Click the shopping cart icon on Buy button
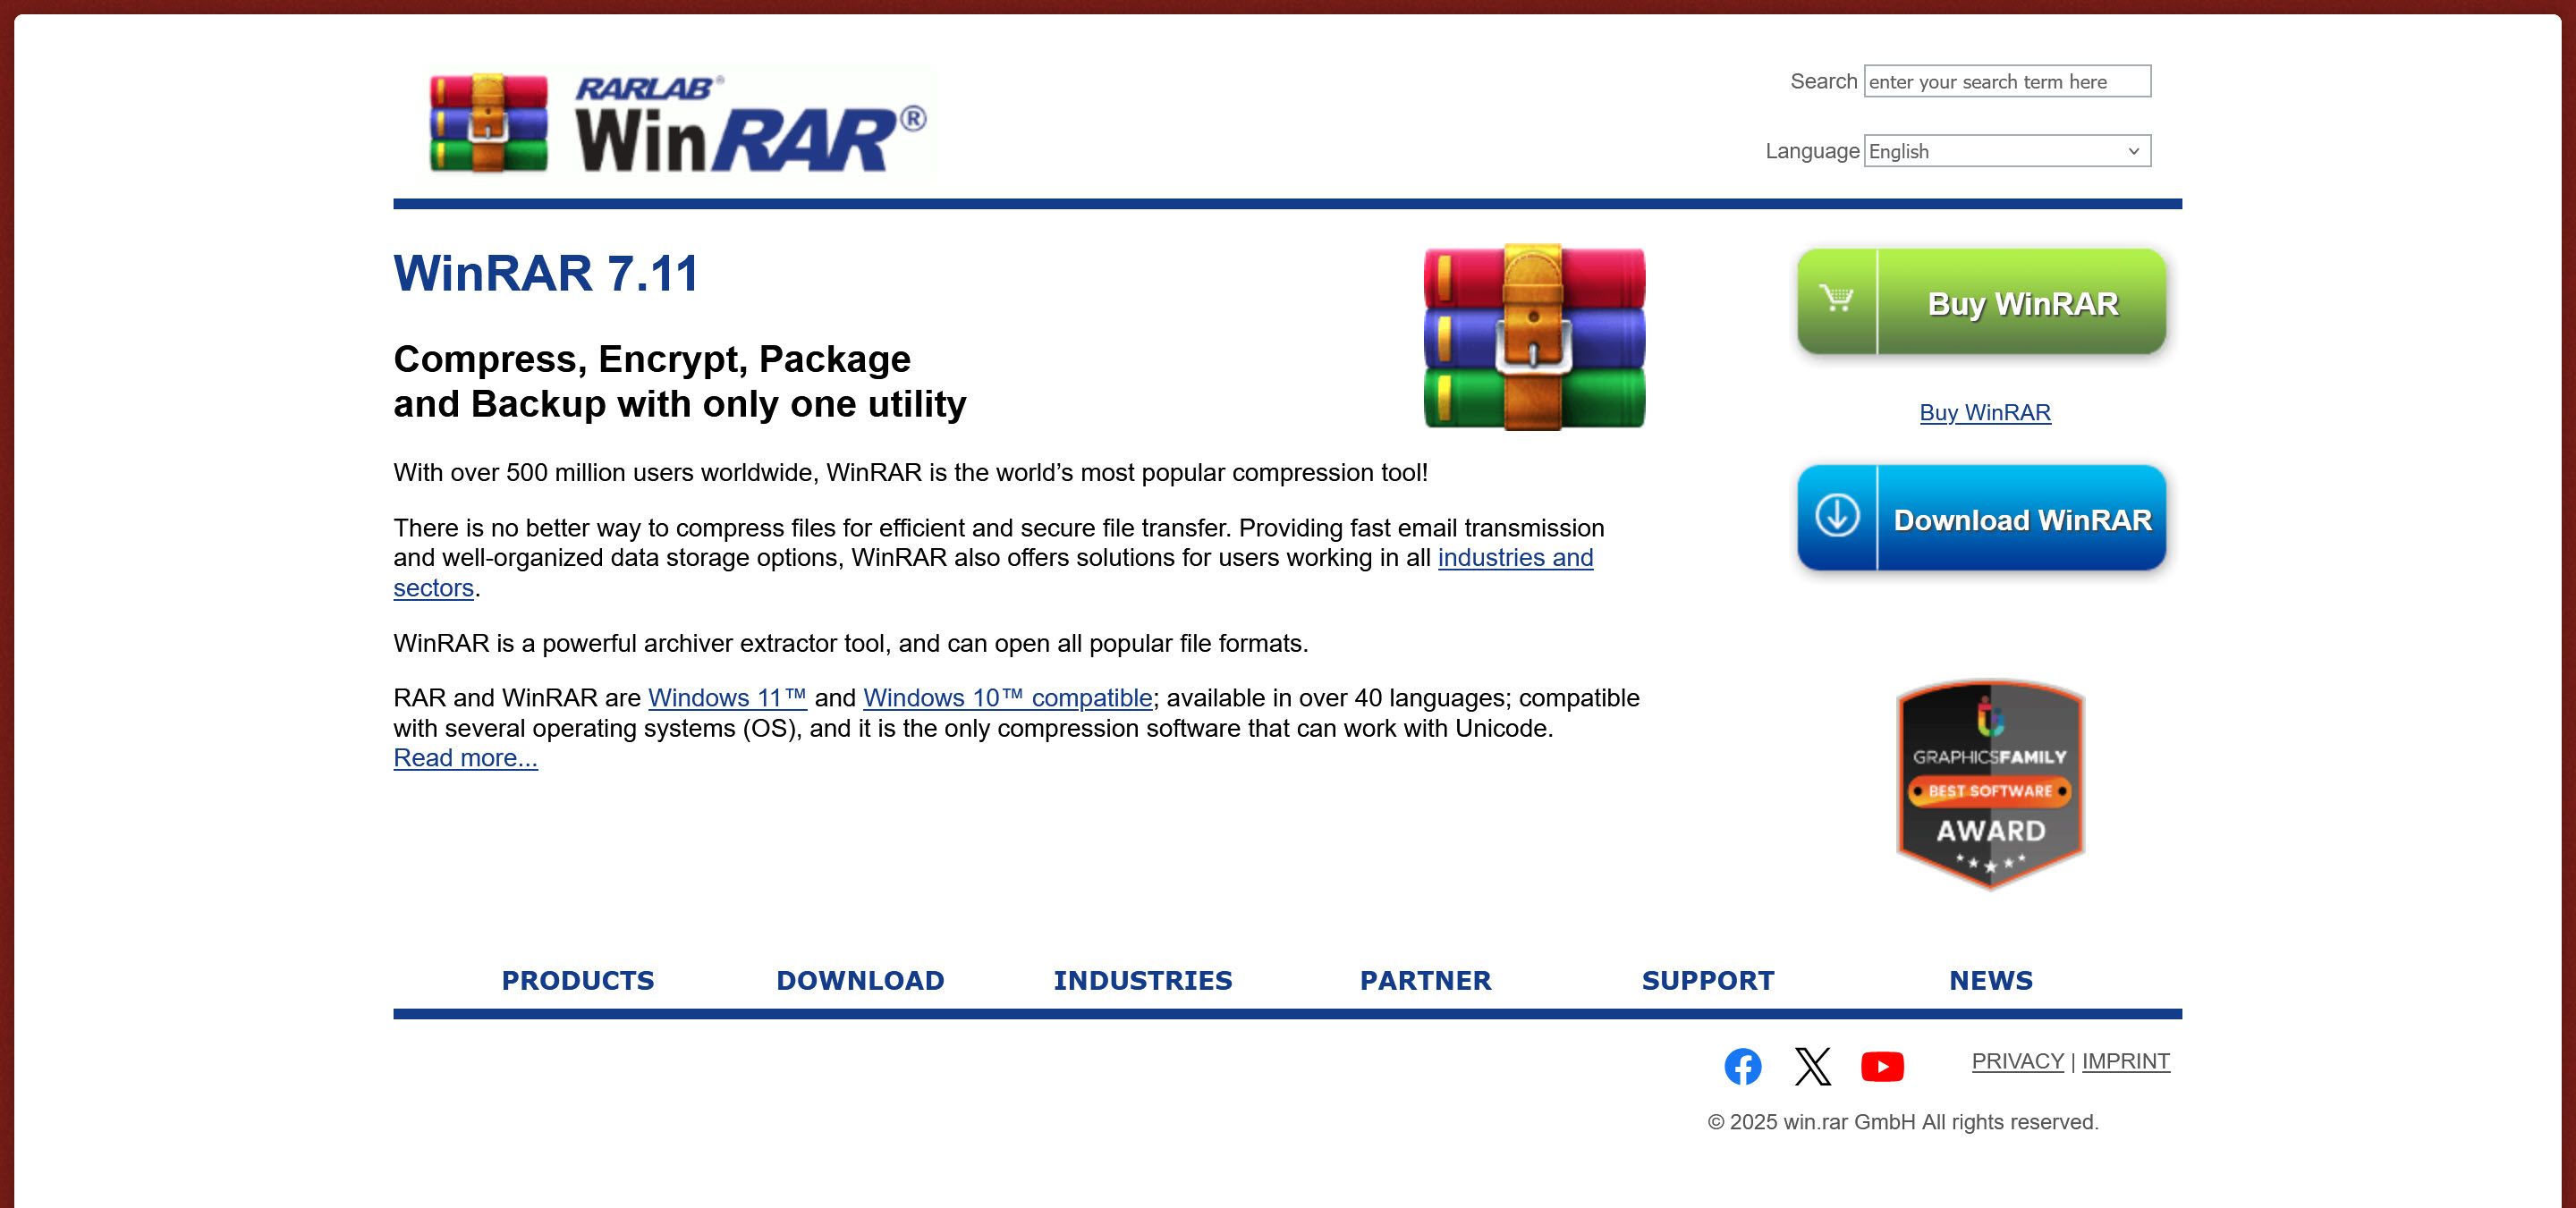This screenshot has width=2576, height=1208. click(1836, 299)
